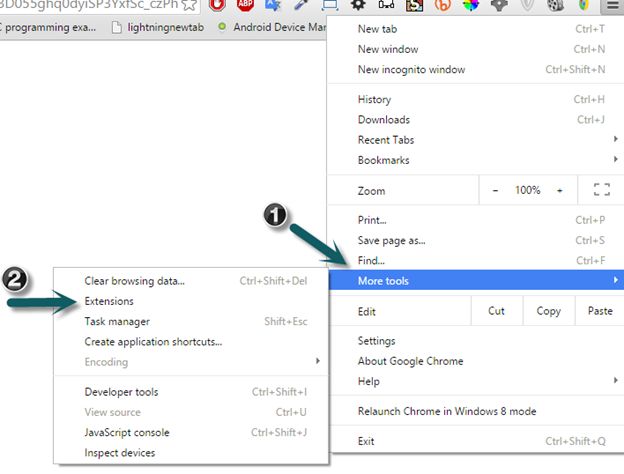Click the Copy button in Edit row
624x474 pixels.
coord(548,311)
